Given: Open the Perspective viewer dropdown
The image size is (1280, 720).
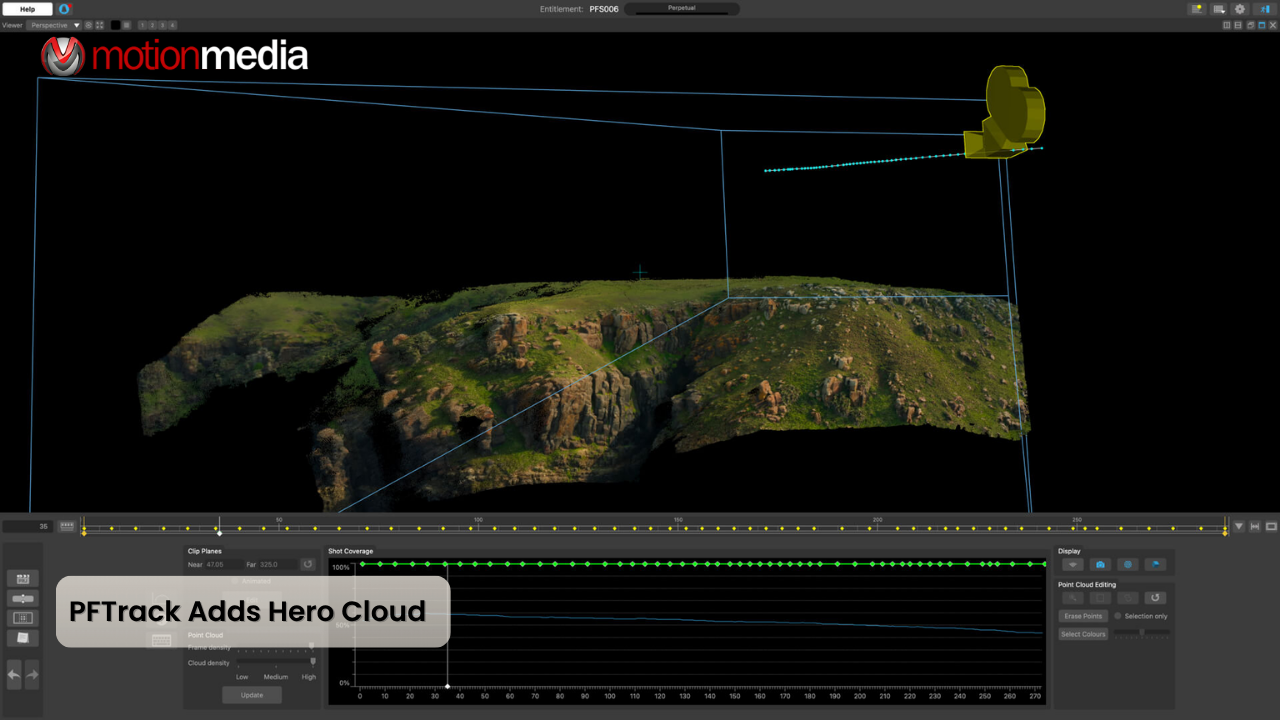Looking at the screenshot, I should coord(54,25).
